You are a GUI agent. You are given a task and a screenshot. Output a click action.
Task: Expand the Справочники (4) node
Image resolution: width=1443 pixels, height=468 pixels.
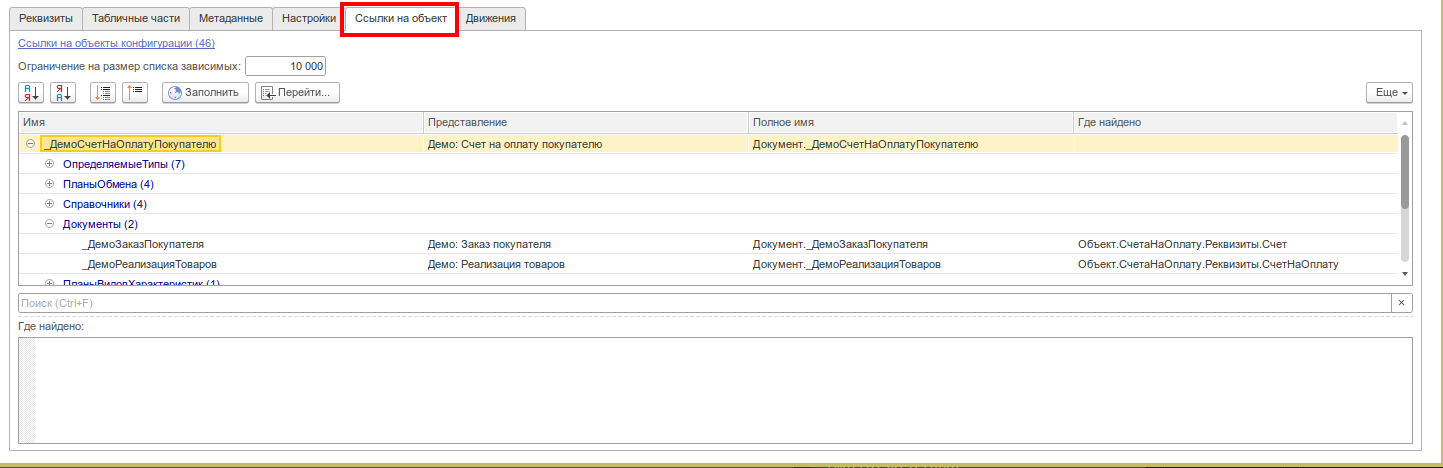[x=49, y=204]
